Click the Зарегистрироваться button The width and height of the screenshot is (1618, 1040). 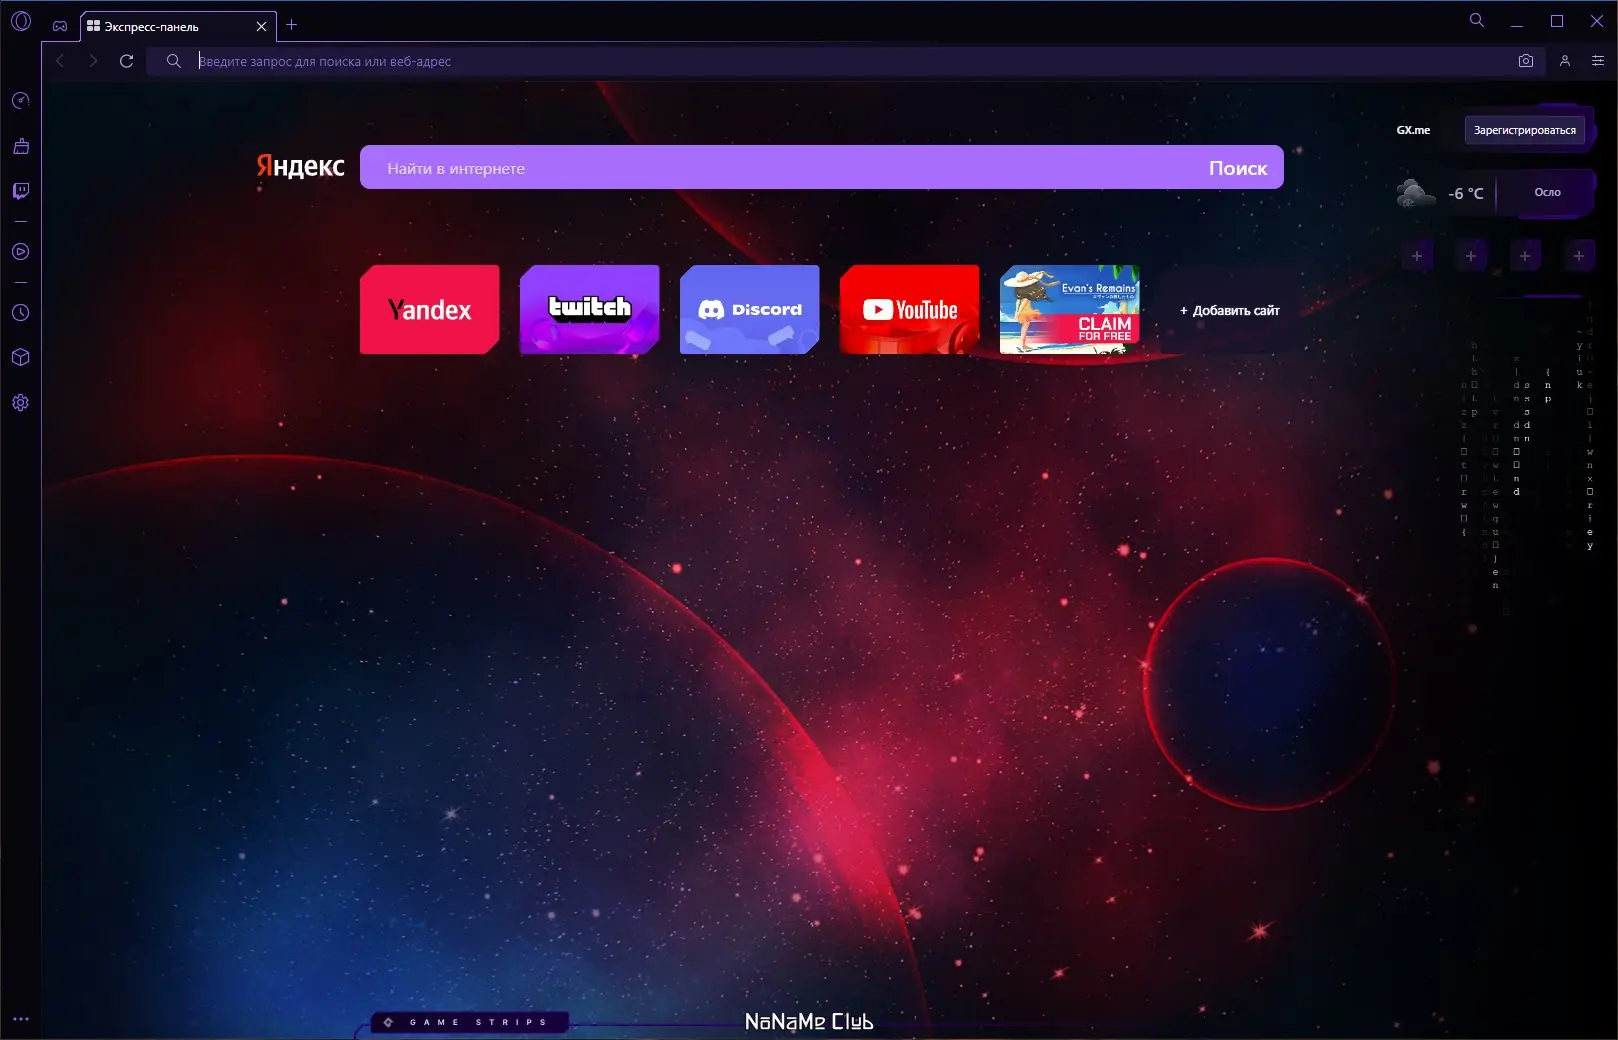(1525, 130)
